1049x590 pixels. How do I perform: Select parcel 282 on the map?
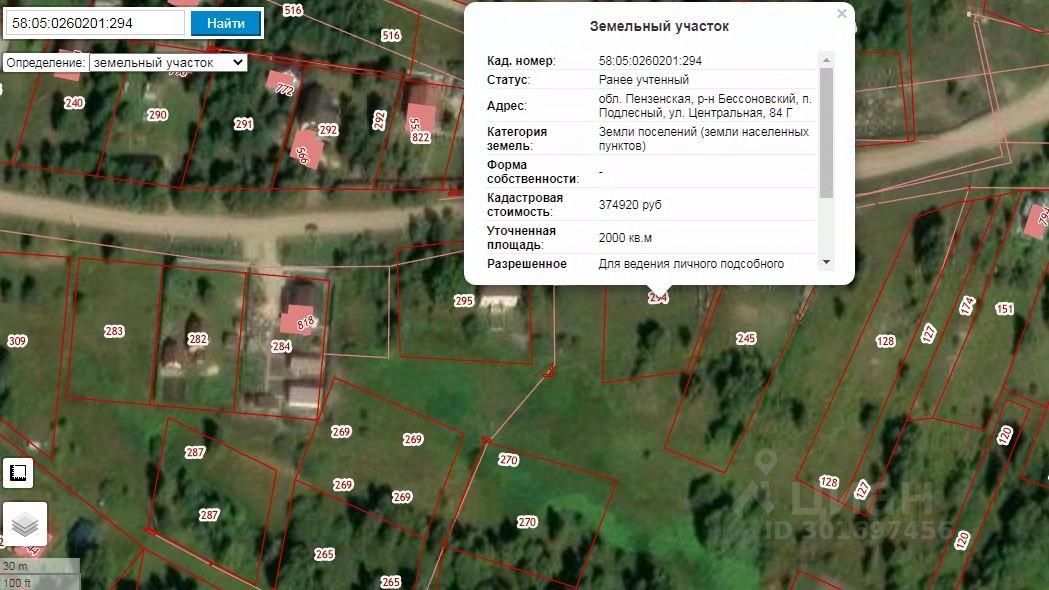pyautogui.click(x=197, y=339)
